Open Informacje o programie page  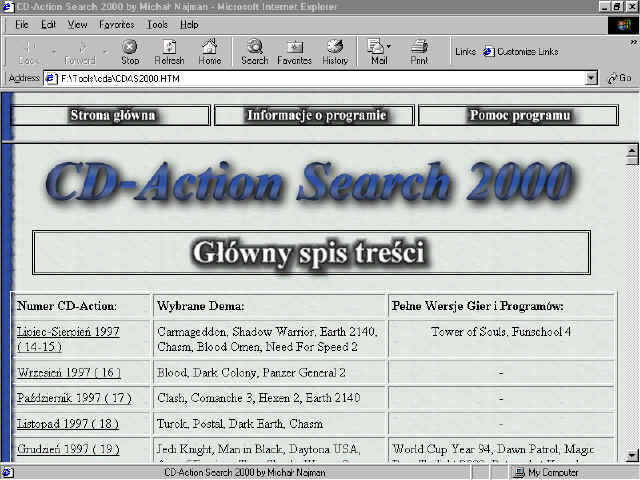[316, 115]
